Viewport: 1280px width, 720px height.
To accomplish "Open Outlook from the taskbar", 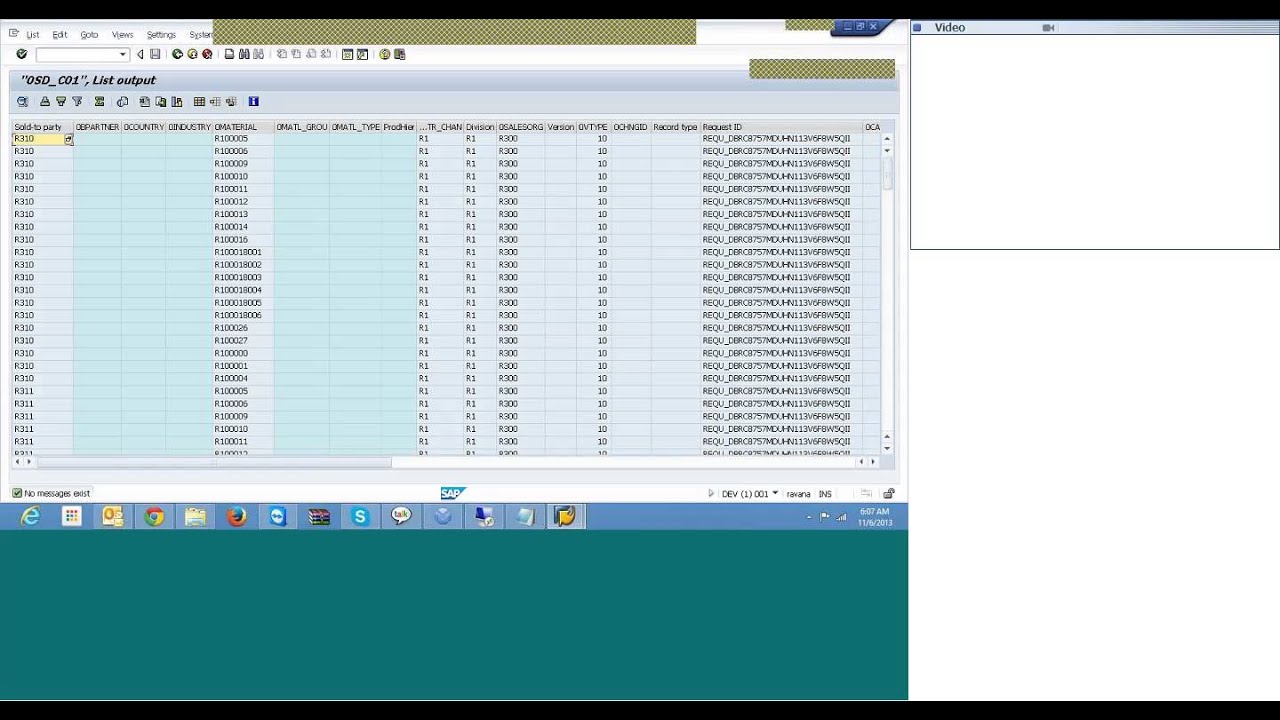I will (112, 516).
